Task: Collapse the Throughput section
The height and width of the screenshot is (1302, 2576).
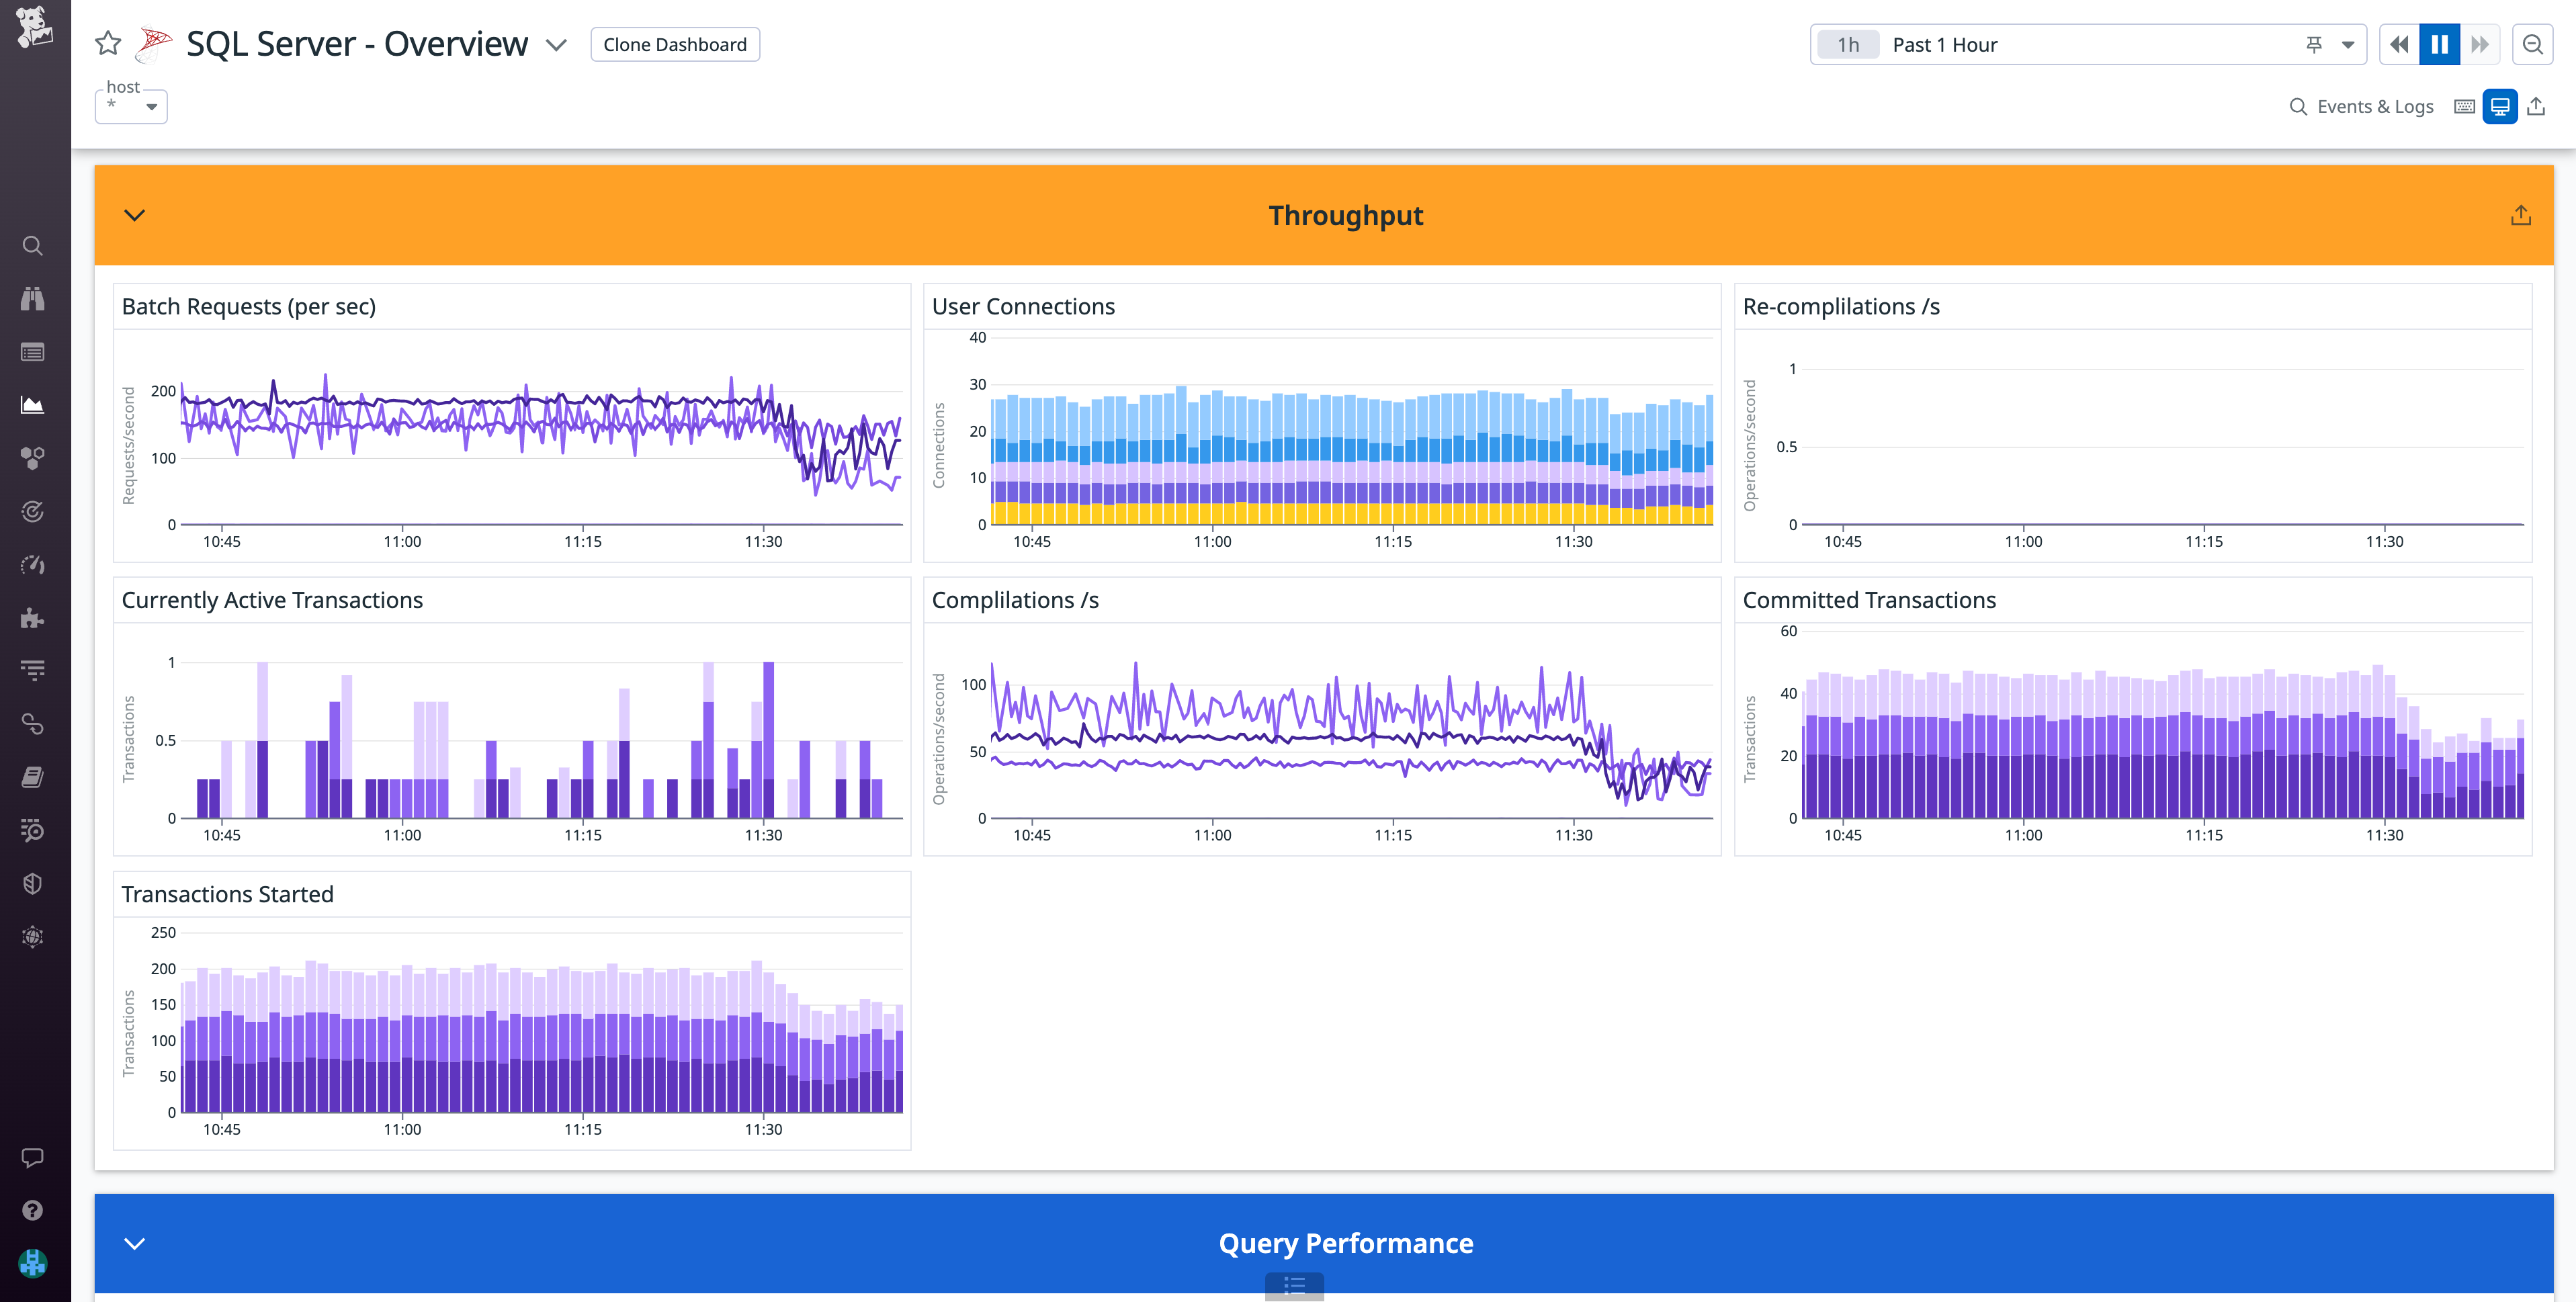Action: [135, 215]
